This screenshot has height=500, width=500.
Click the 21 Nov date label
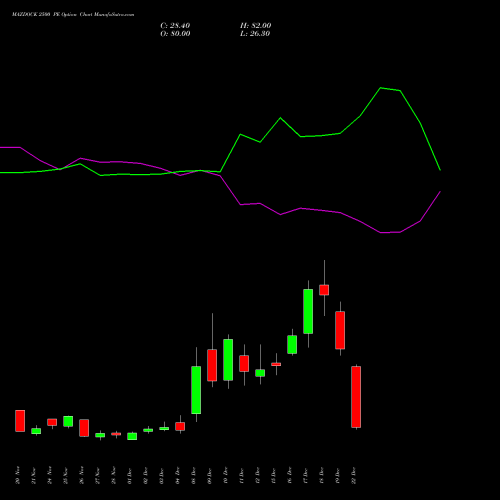pos(34,475)
